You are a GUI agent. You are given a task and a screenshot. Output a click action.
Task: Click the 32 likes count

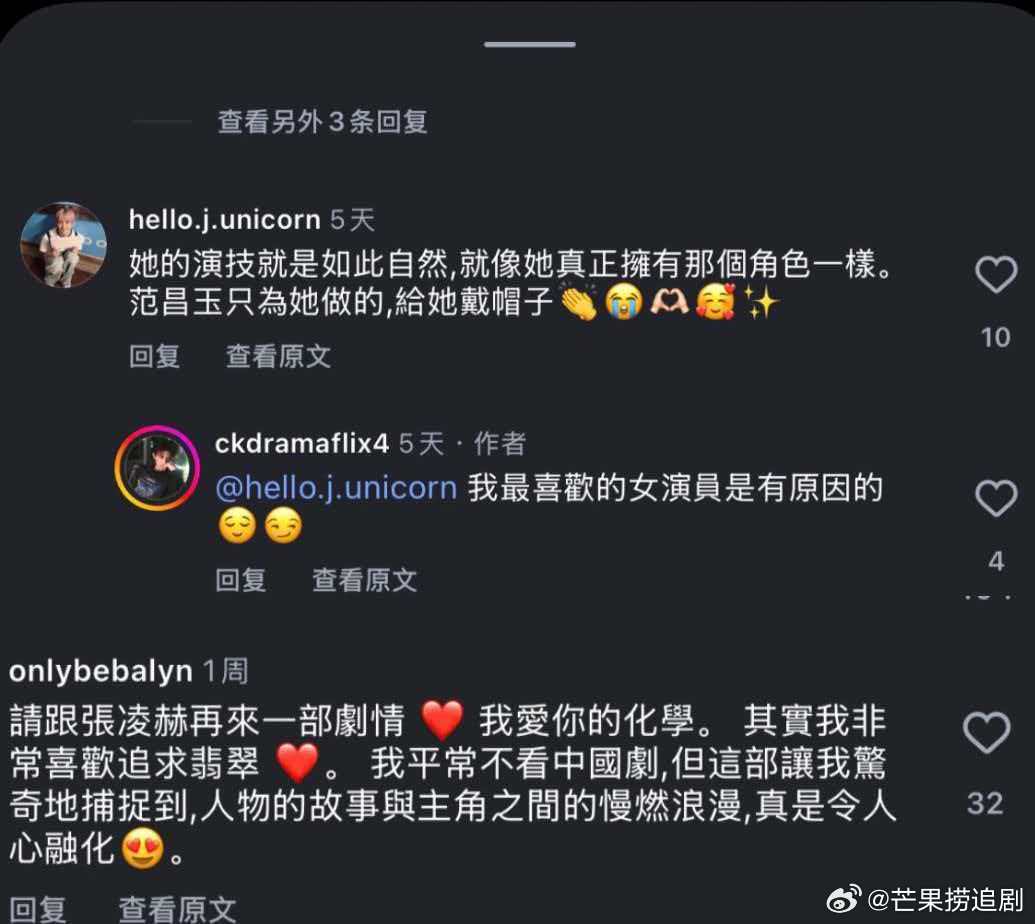(x=985, y=803)
